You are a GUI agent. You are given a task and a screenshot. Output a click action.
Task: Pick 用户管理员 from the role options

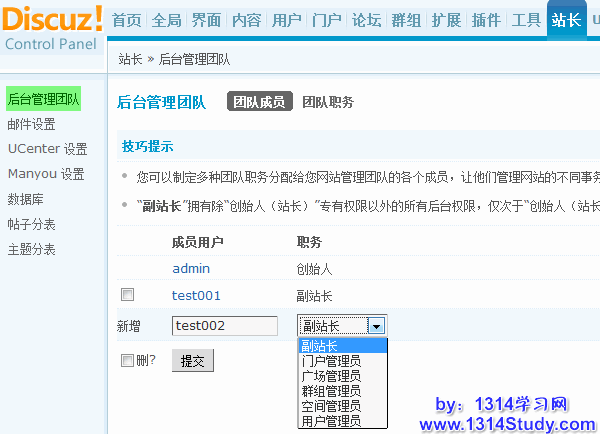click(x=331, y=421)
